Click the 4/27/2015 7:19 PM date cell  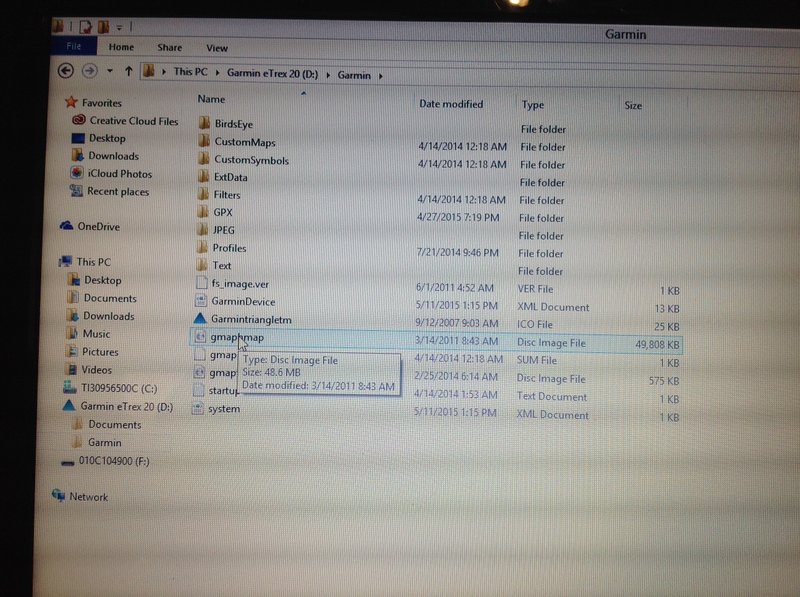click(458, 217)
